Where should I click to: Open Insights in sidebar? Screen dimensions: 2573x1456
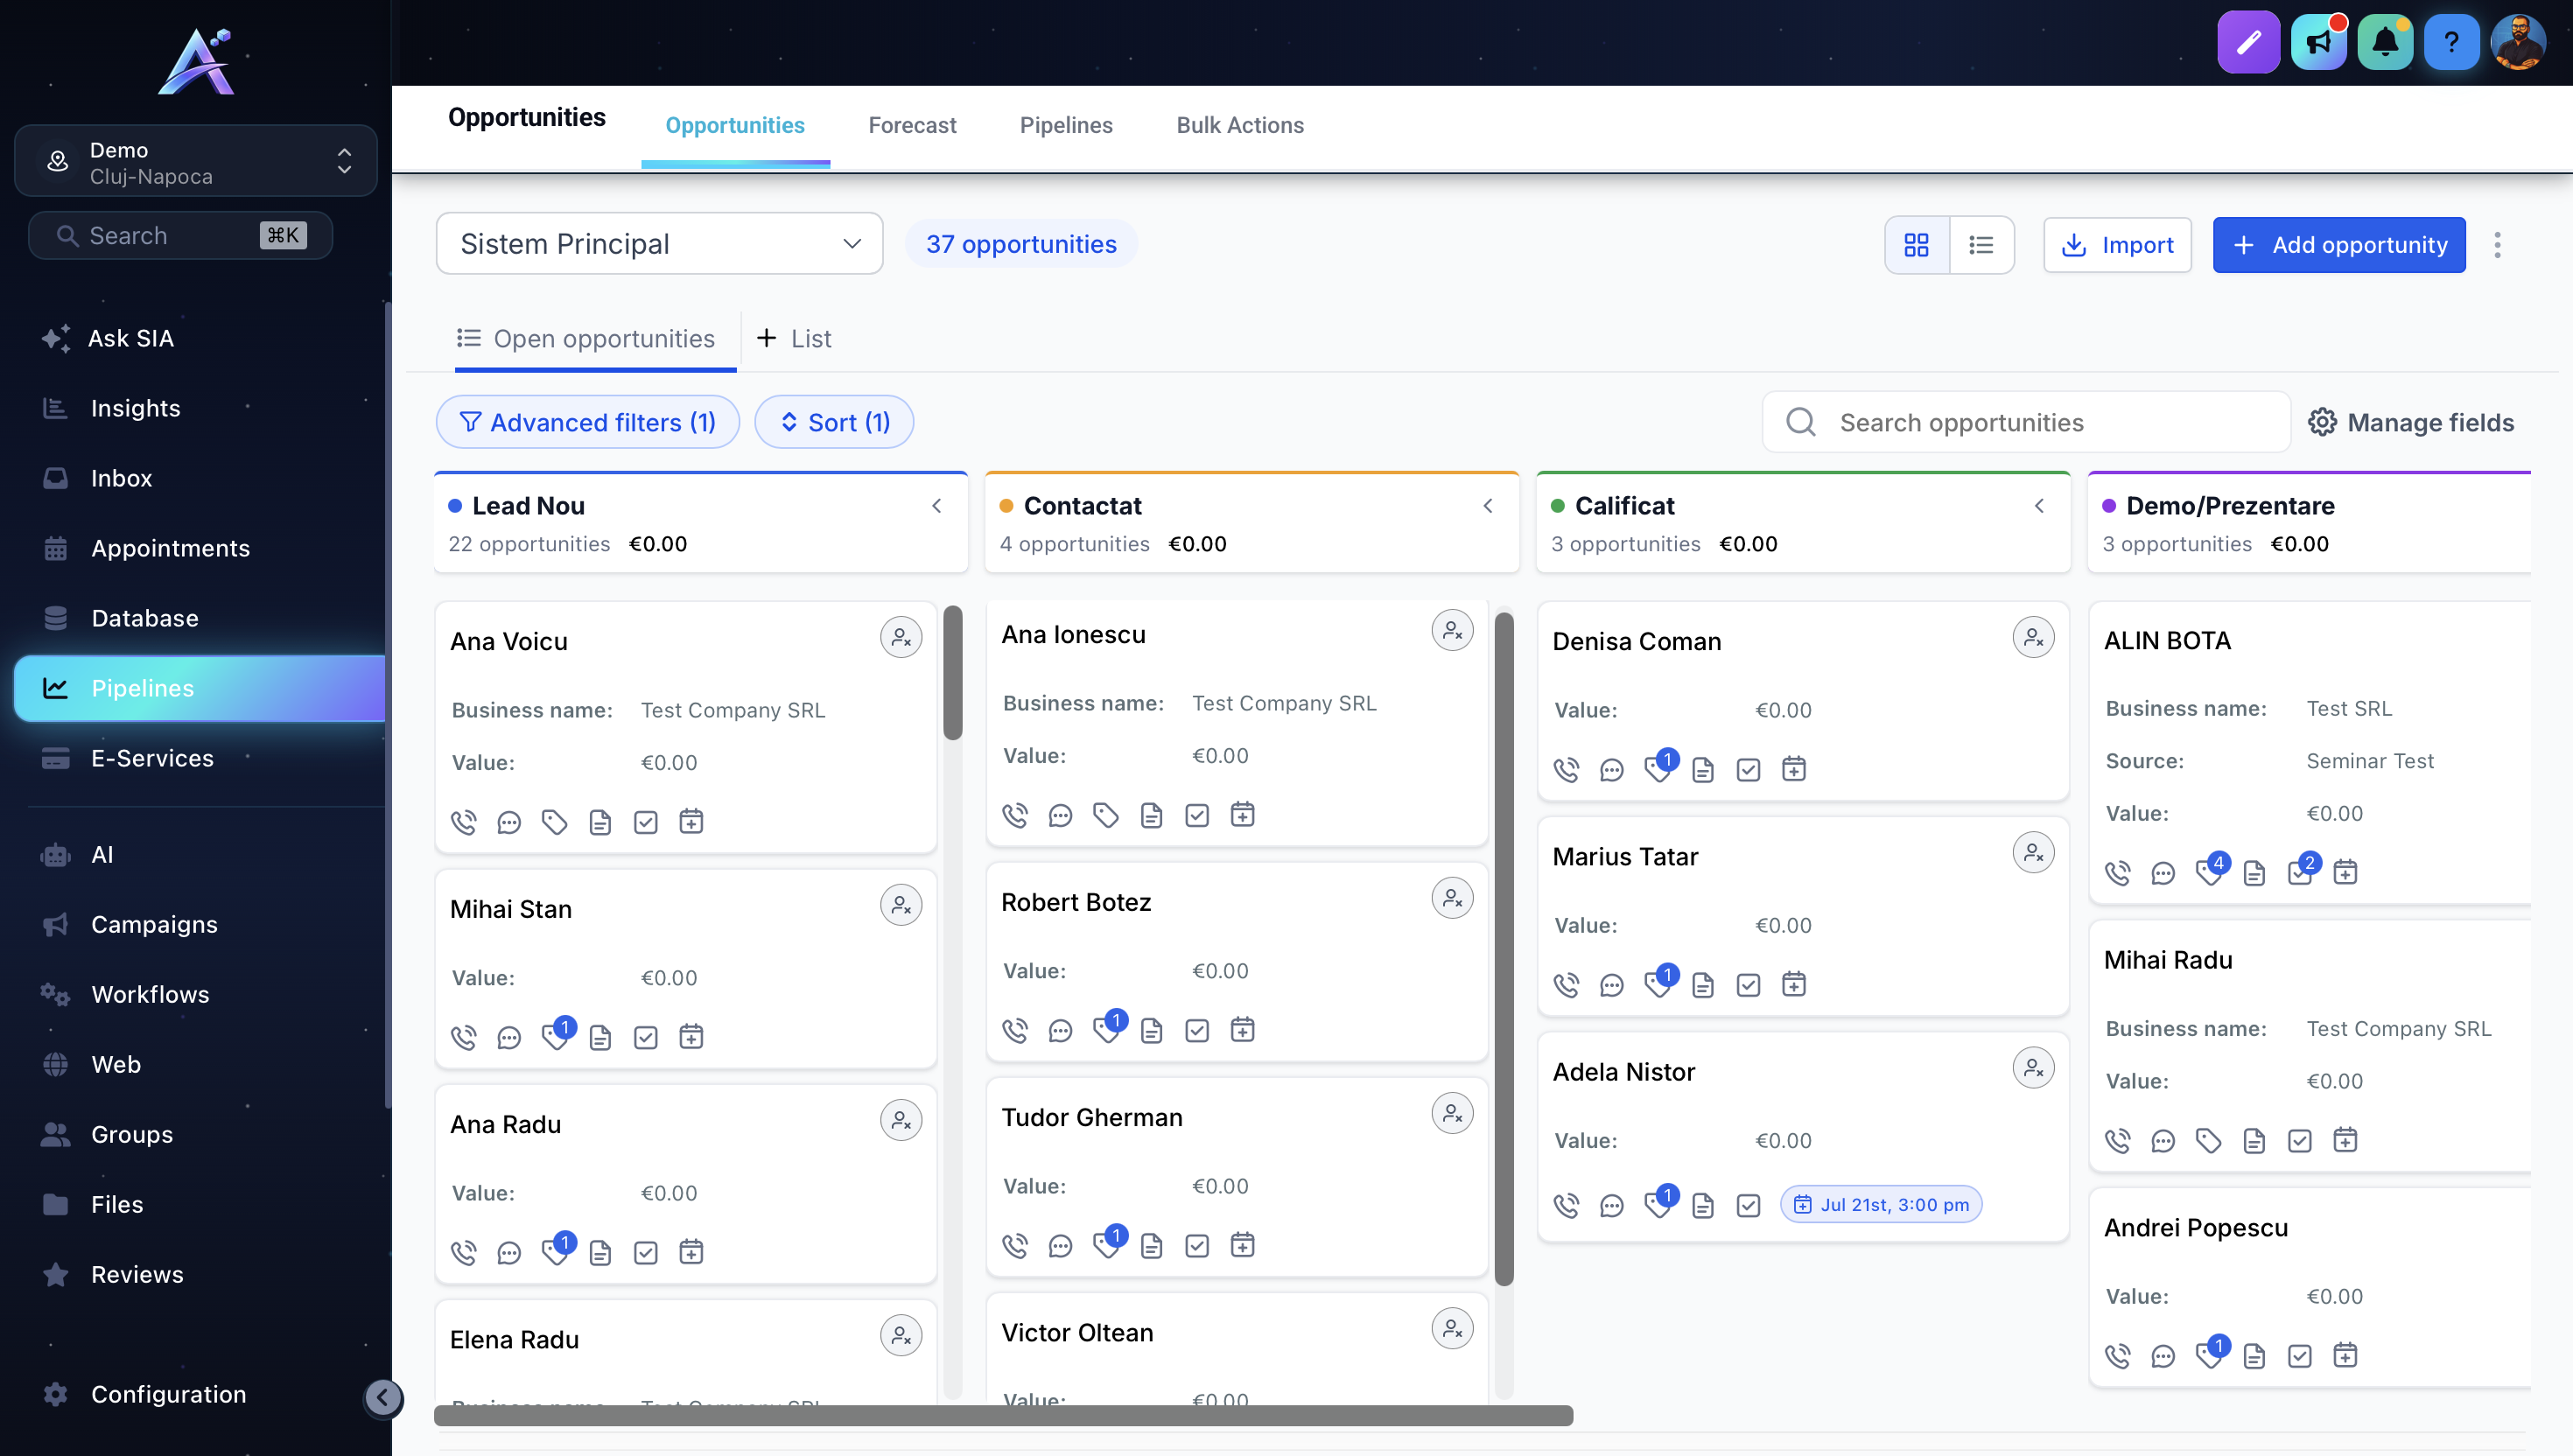tap(135, 409)
